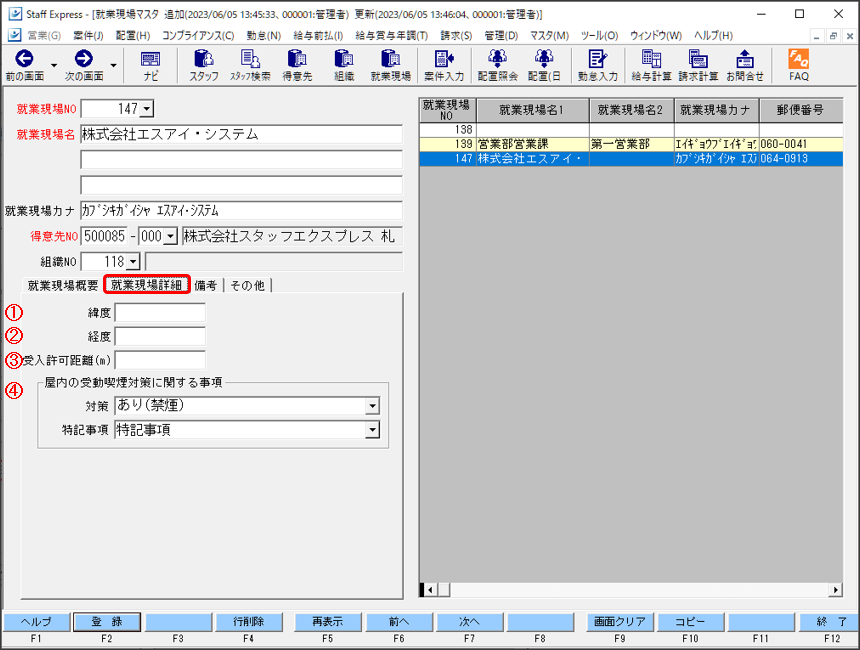Open the 得意先NO branch 000 dropdown
Screen dimensions: 860x650
click(x=171, y=236)
